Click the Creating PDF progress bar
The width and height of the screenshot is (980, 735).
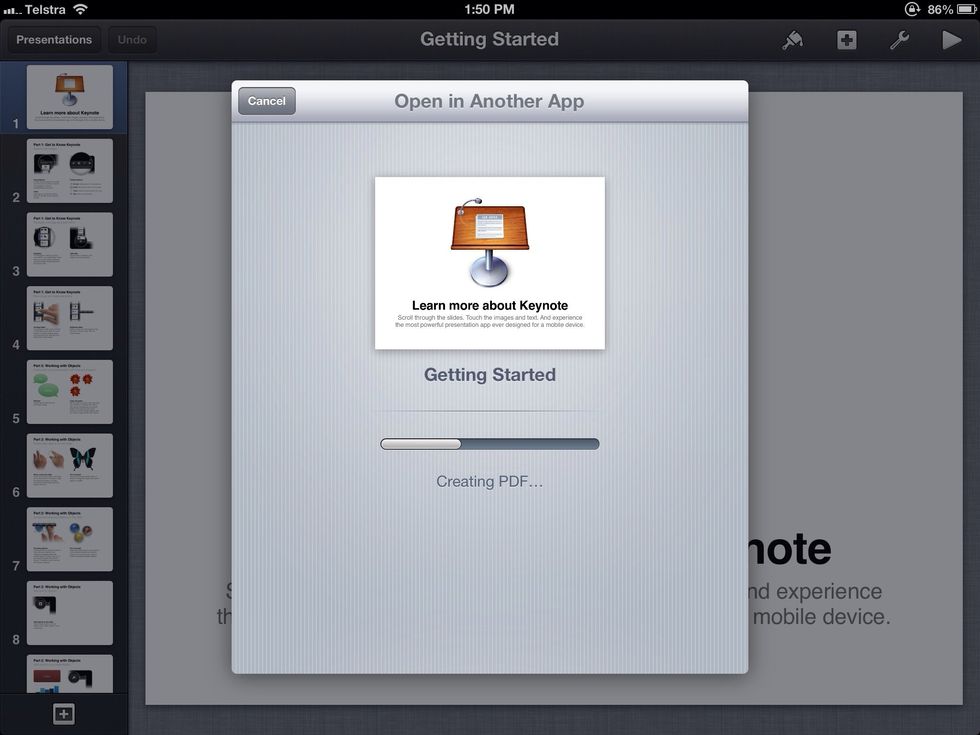tap(489, 444)
